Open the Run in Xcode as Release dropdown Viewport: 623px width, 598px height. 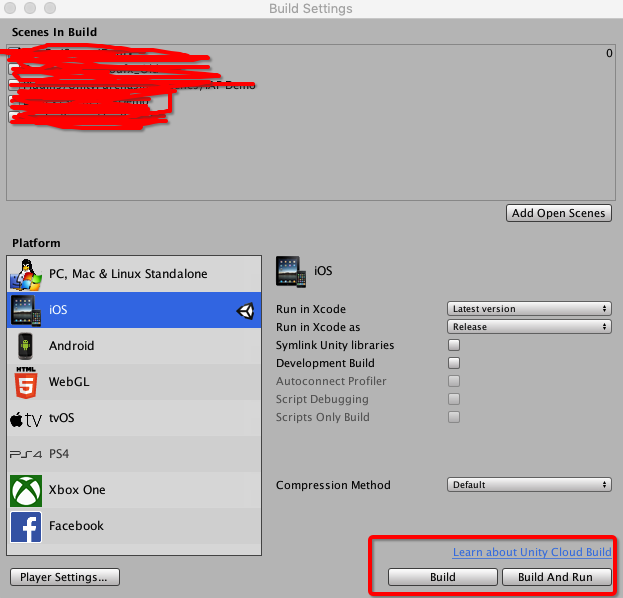point(529,327)
